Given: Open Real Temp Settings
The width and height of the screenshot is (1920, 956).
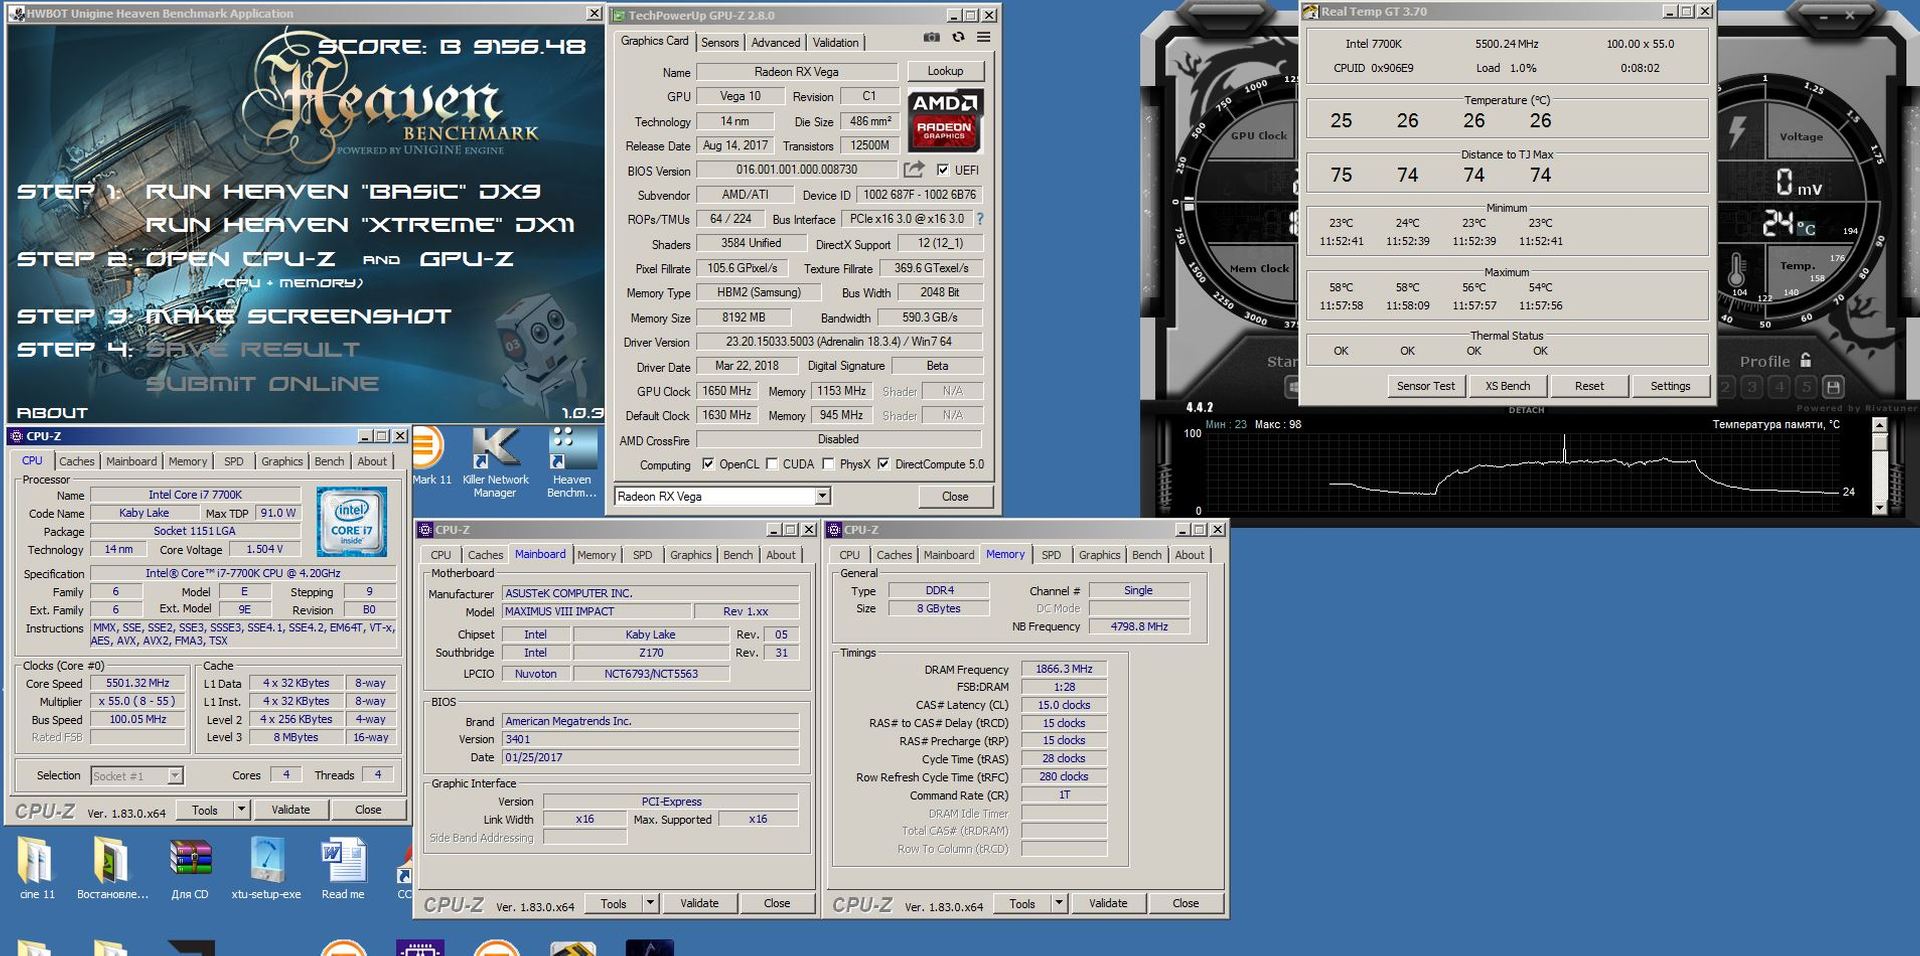Looking at the screenshot, I should 1670,386.
